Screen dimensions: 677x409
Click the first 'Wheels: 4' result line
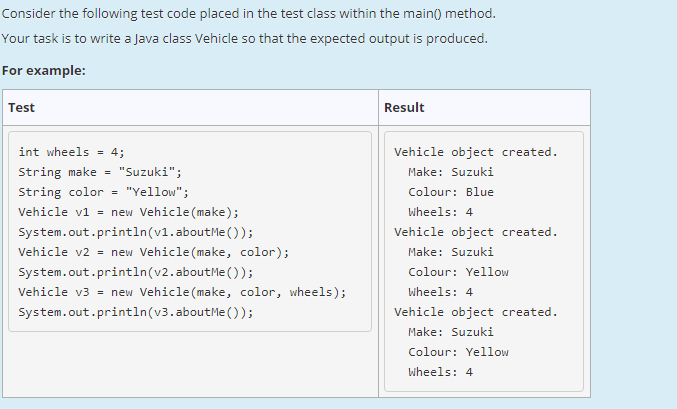pyautogui.click(x=441, y=212)
